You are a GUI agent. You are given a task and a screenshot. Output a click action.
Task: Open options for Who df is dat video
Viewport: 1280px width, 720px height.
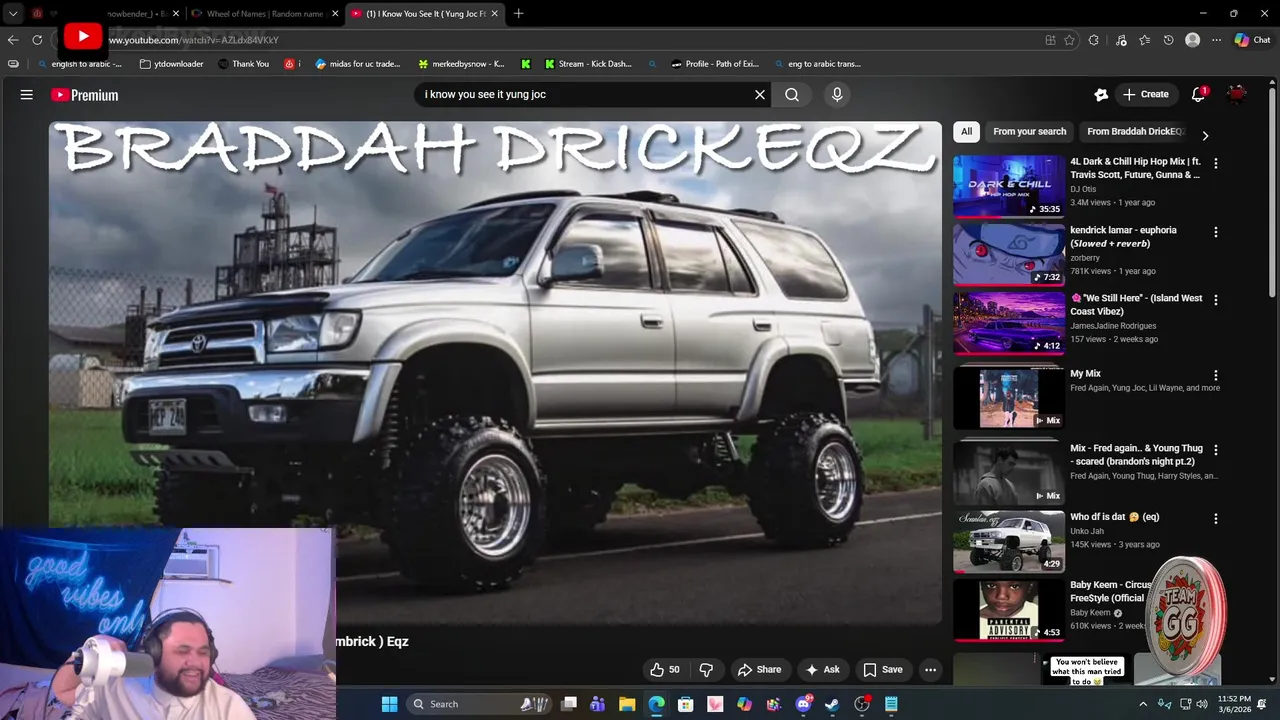coord(1216,519)
